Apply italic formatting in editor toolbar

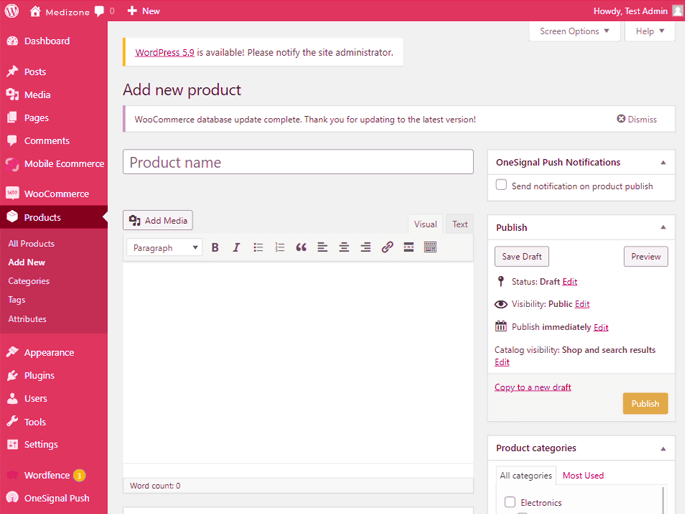[236, 247]
